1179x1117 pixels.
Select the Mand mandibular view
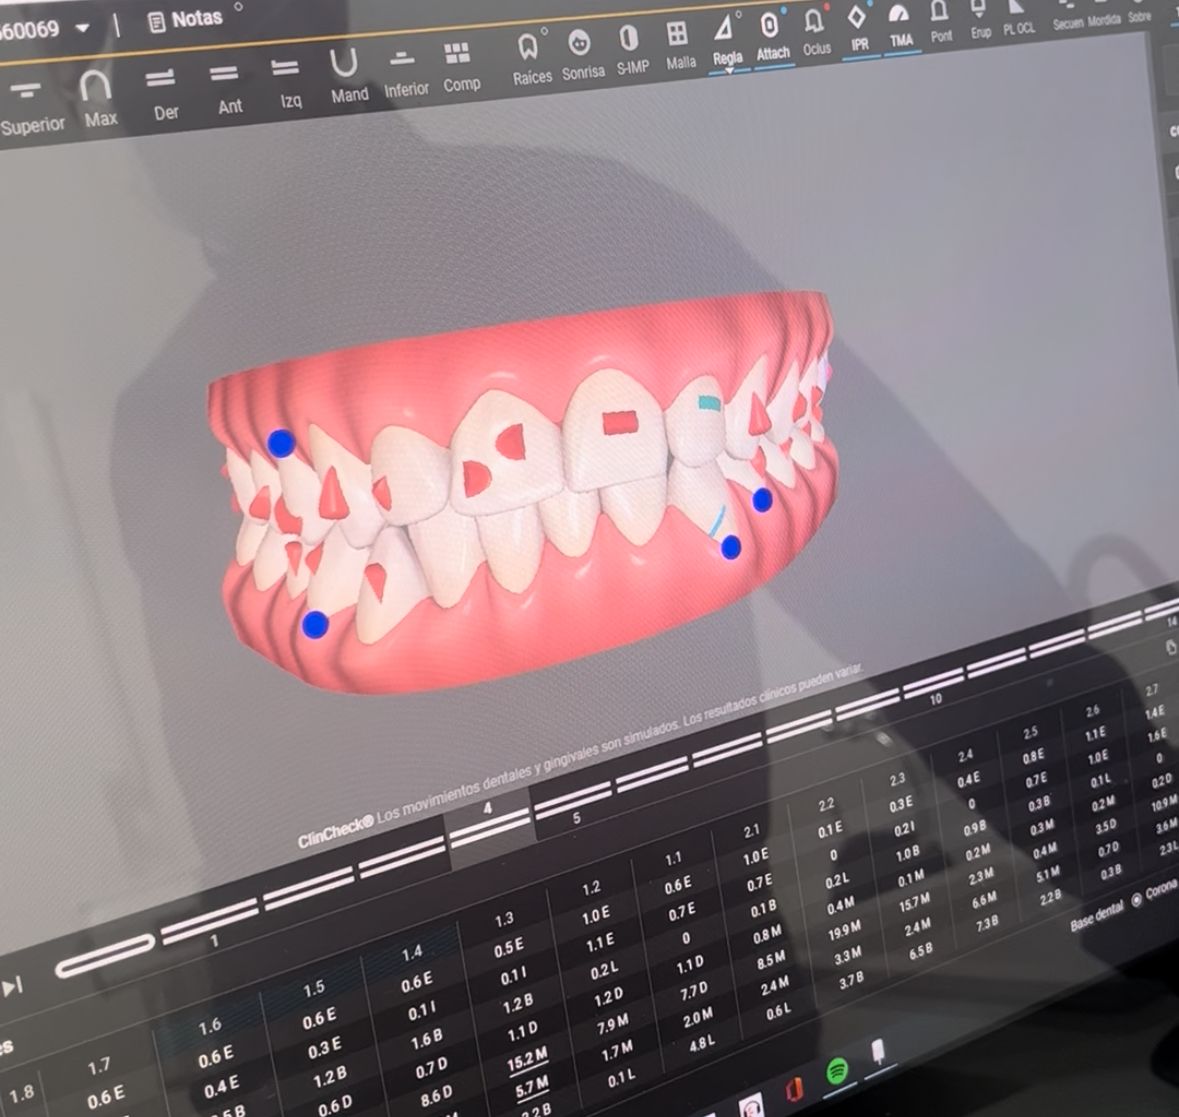point(347,75)
